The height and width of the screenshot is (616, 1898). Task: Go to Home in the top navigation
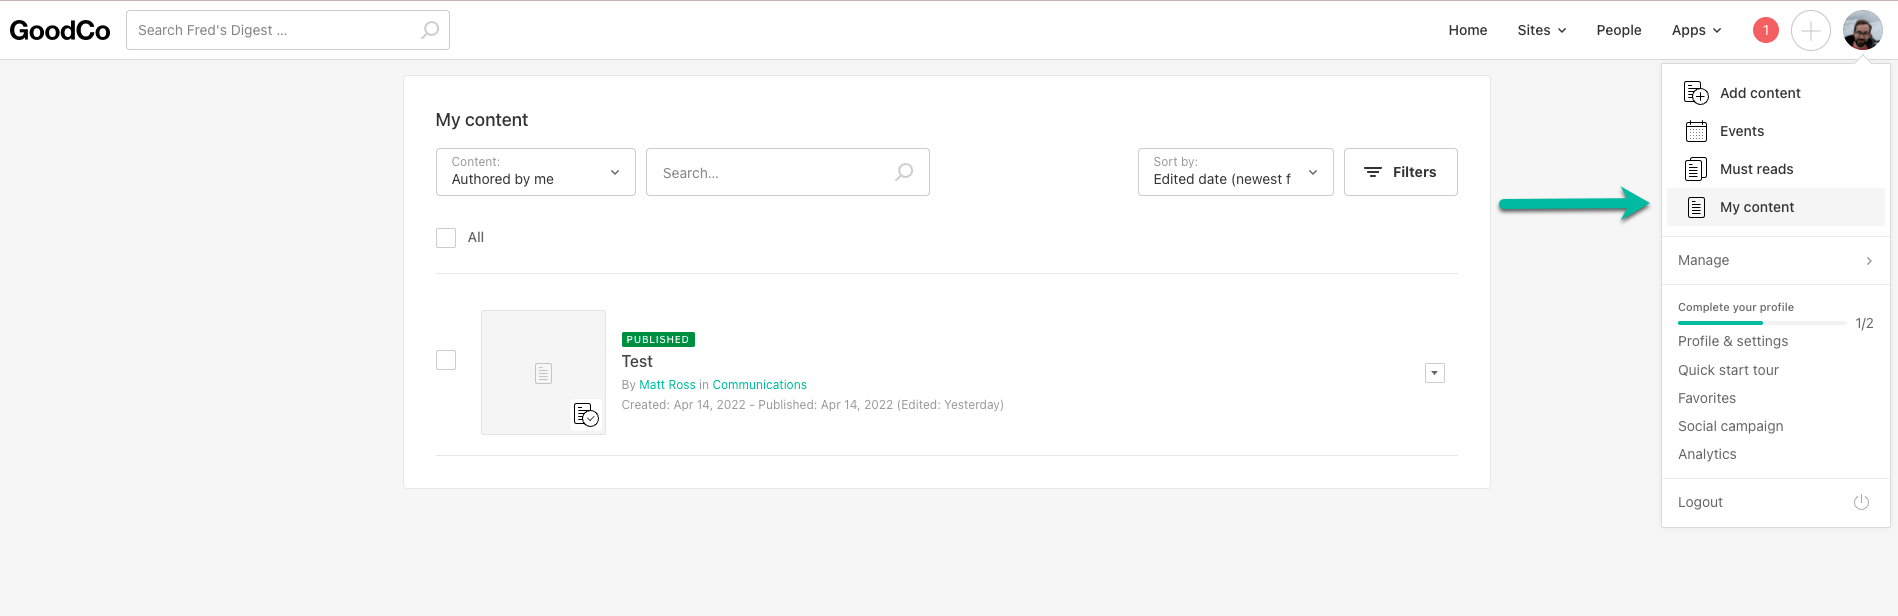click(x=1467, y=30)
